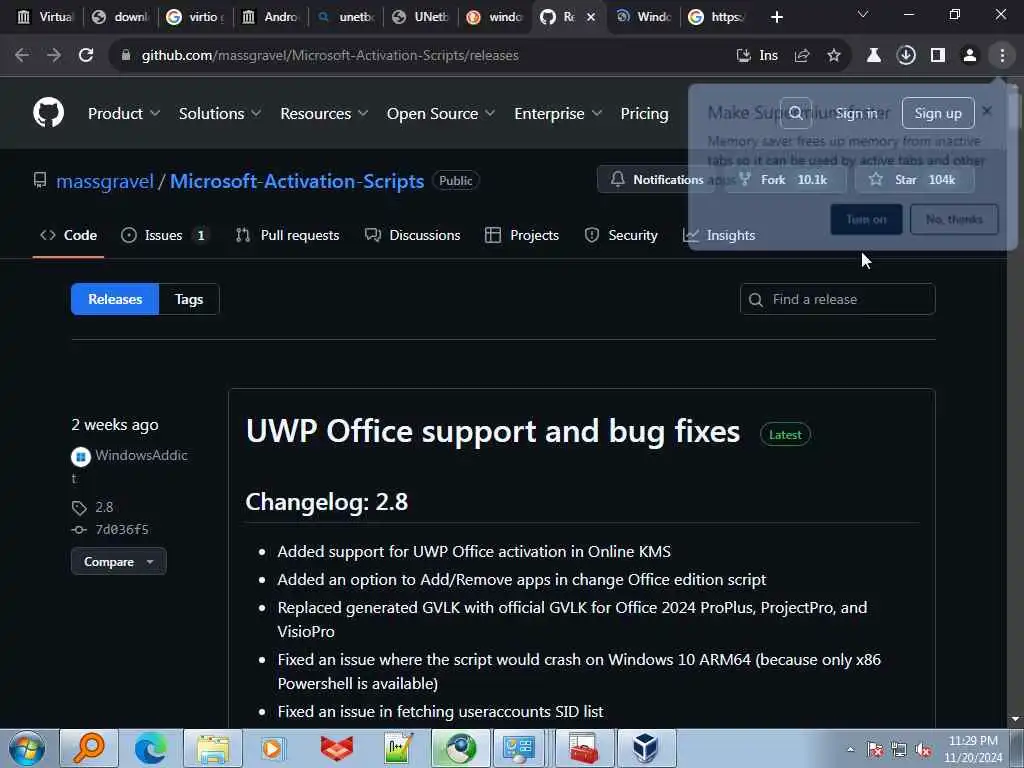Image resolution: width=1024 pixels, height=768 pixels.
Task: Toggle the browser side panel icon
Action: pos(938,56)
